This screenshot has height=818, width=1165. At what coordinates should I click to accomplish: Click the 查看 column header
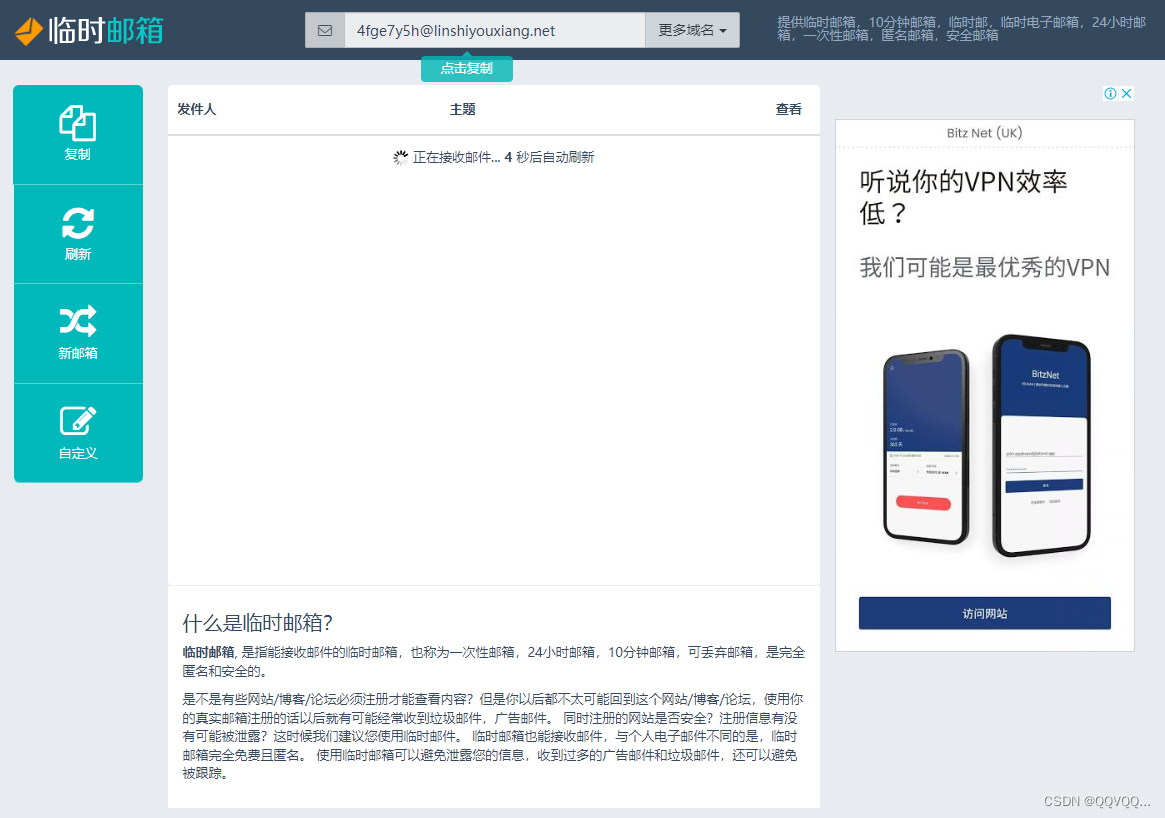click(x=789, y=109)
